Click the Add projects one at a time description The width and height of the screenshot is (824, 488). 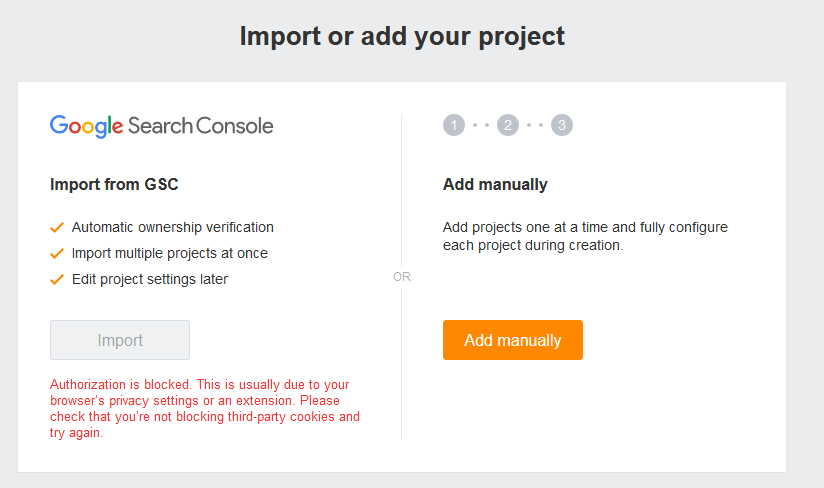pos(585,236)
